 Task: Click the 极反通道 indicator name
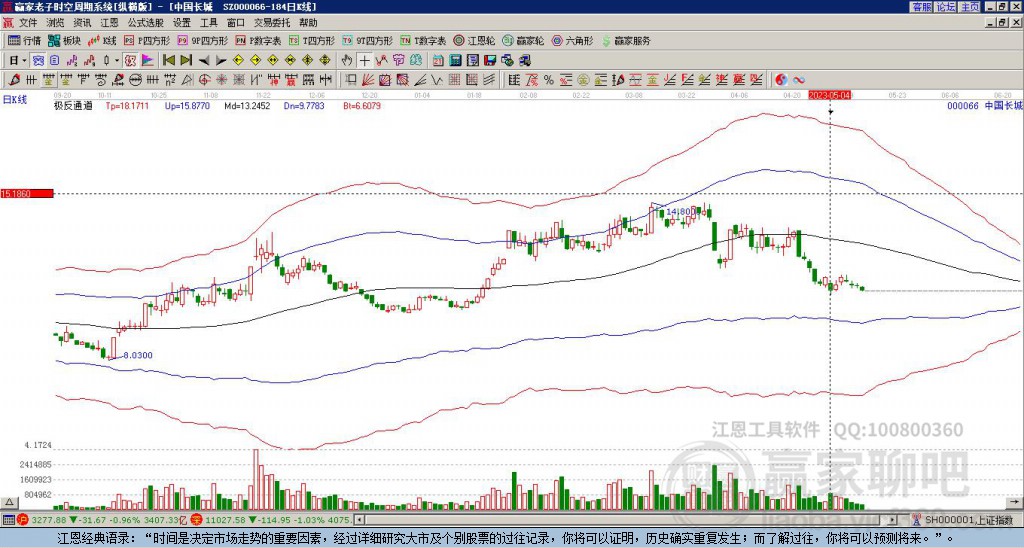click(x=73, y=105)
